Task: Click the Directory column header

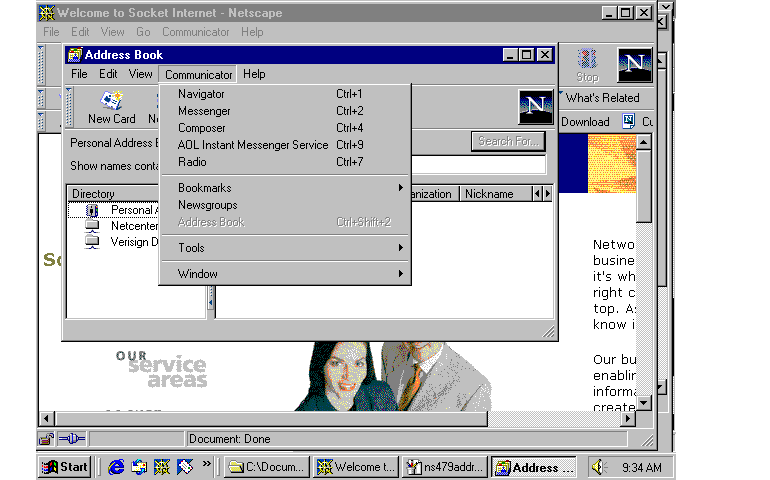Action: (x=114, y=194)
